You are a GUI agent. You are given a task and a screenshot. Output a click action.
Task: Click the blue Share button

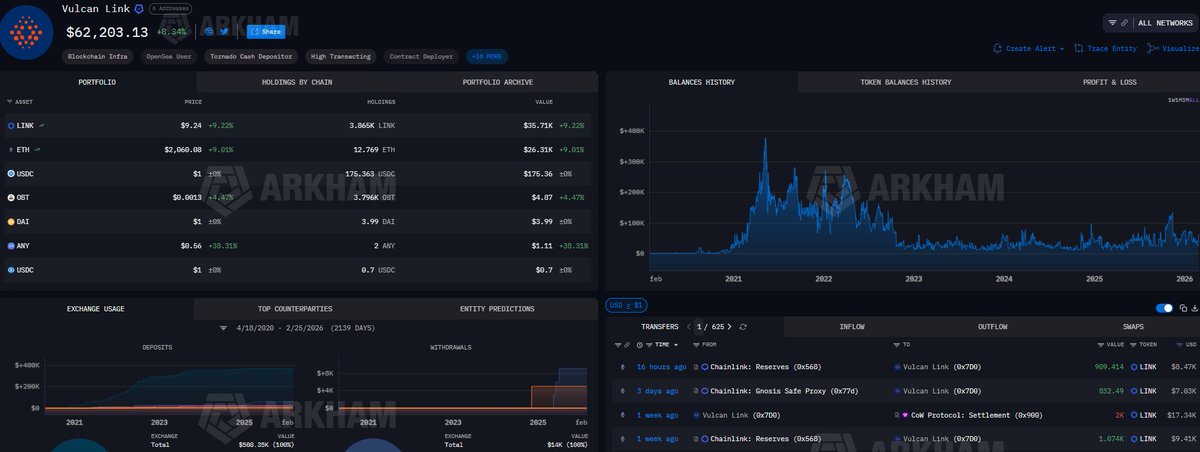pos(265,31)
